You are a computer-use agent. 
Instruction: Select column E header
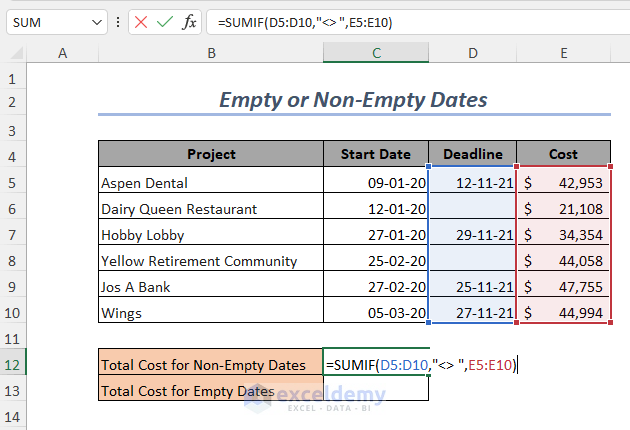coord(563,53)
